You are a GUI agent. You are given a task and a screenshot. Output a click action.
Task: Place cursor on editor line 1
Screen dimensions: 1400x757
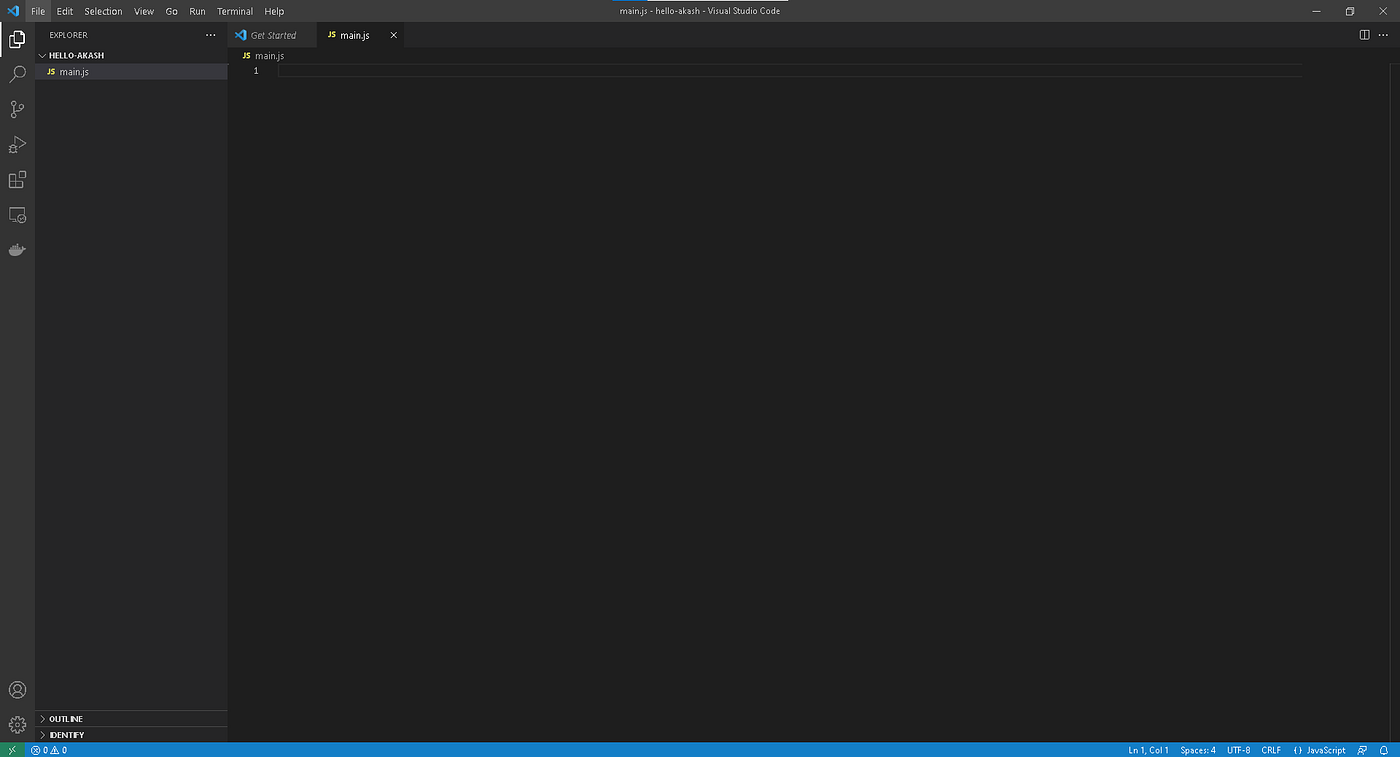coord(790,71)
